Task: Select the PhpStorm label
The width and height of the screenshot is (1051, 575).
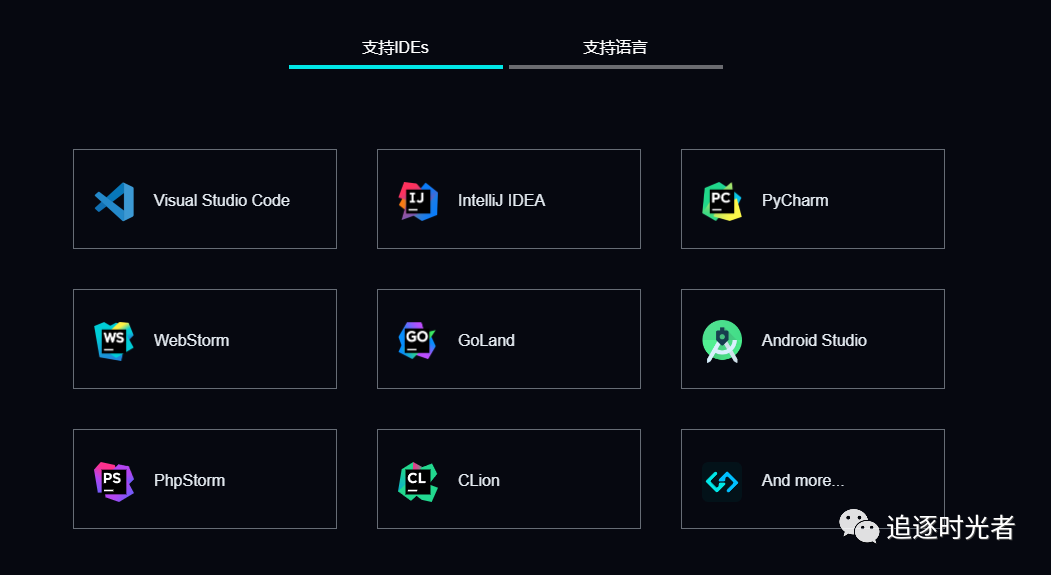Action: pyautogui.click(x=190, y=481)
